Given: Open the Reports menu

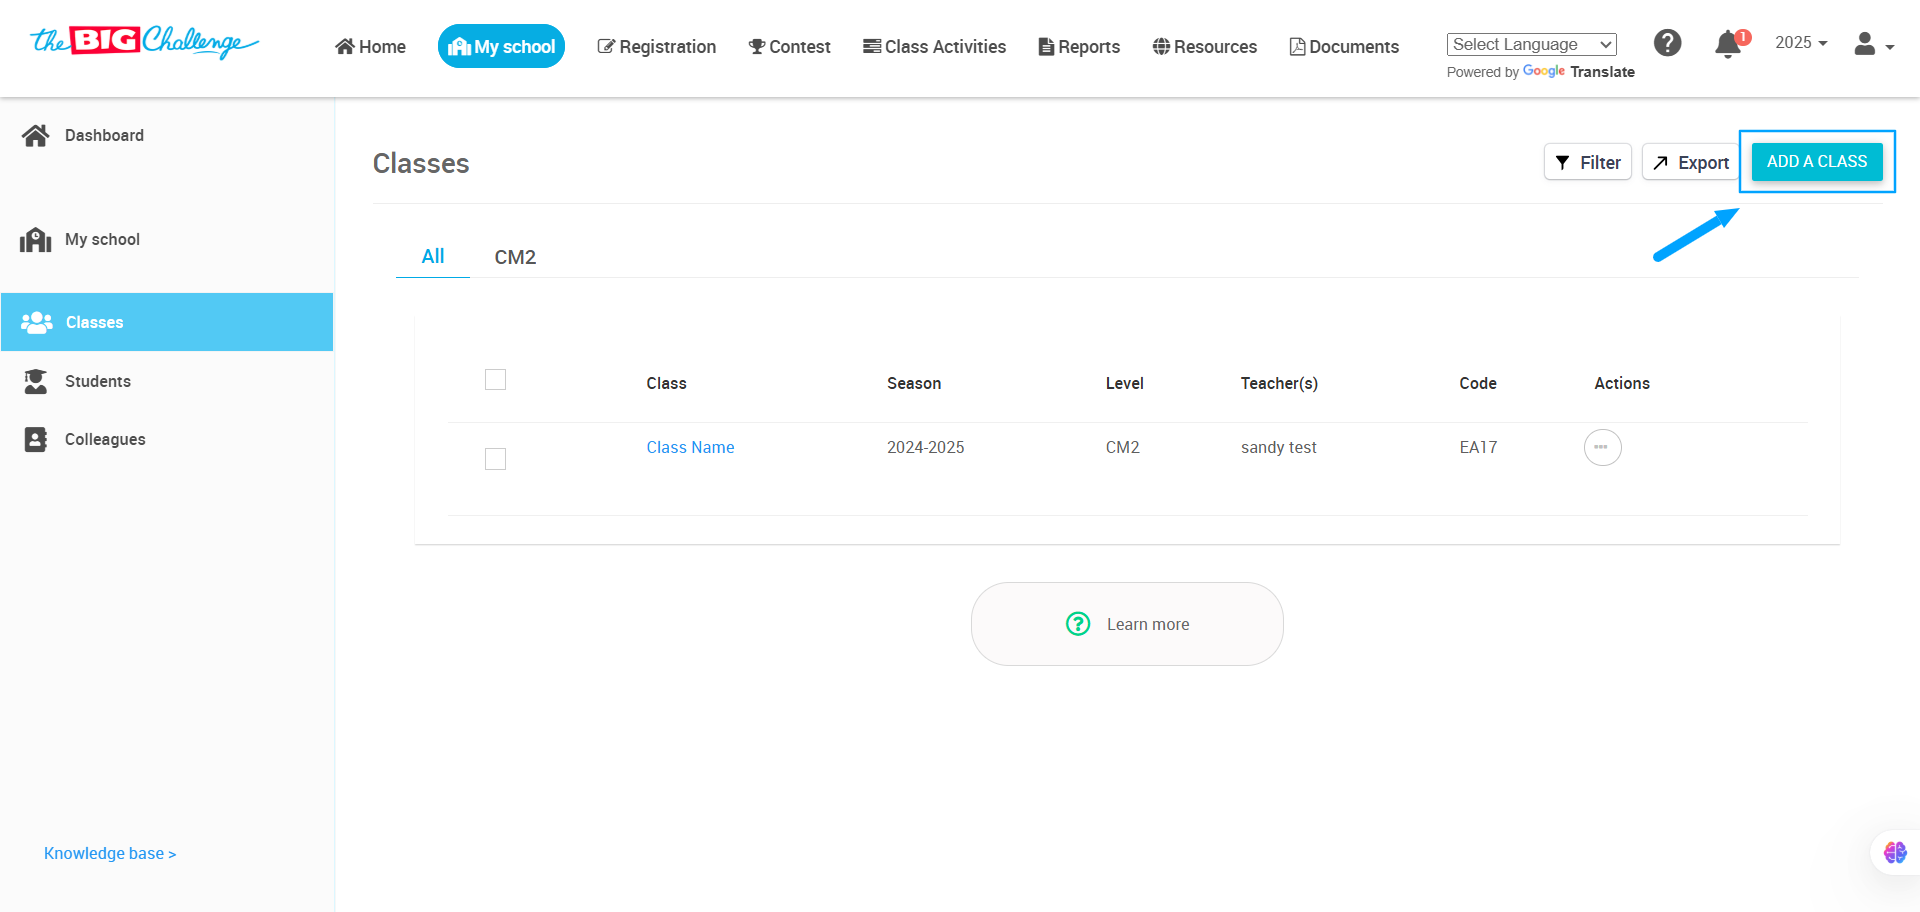Looking at the screenshot, I should pos(1079,47).
